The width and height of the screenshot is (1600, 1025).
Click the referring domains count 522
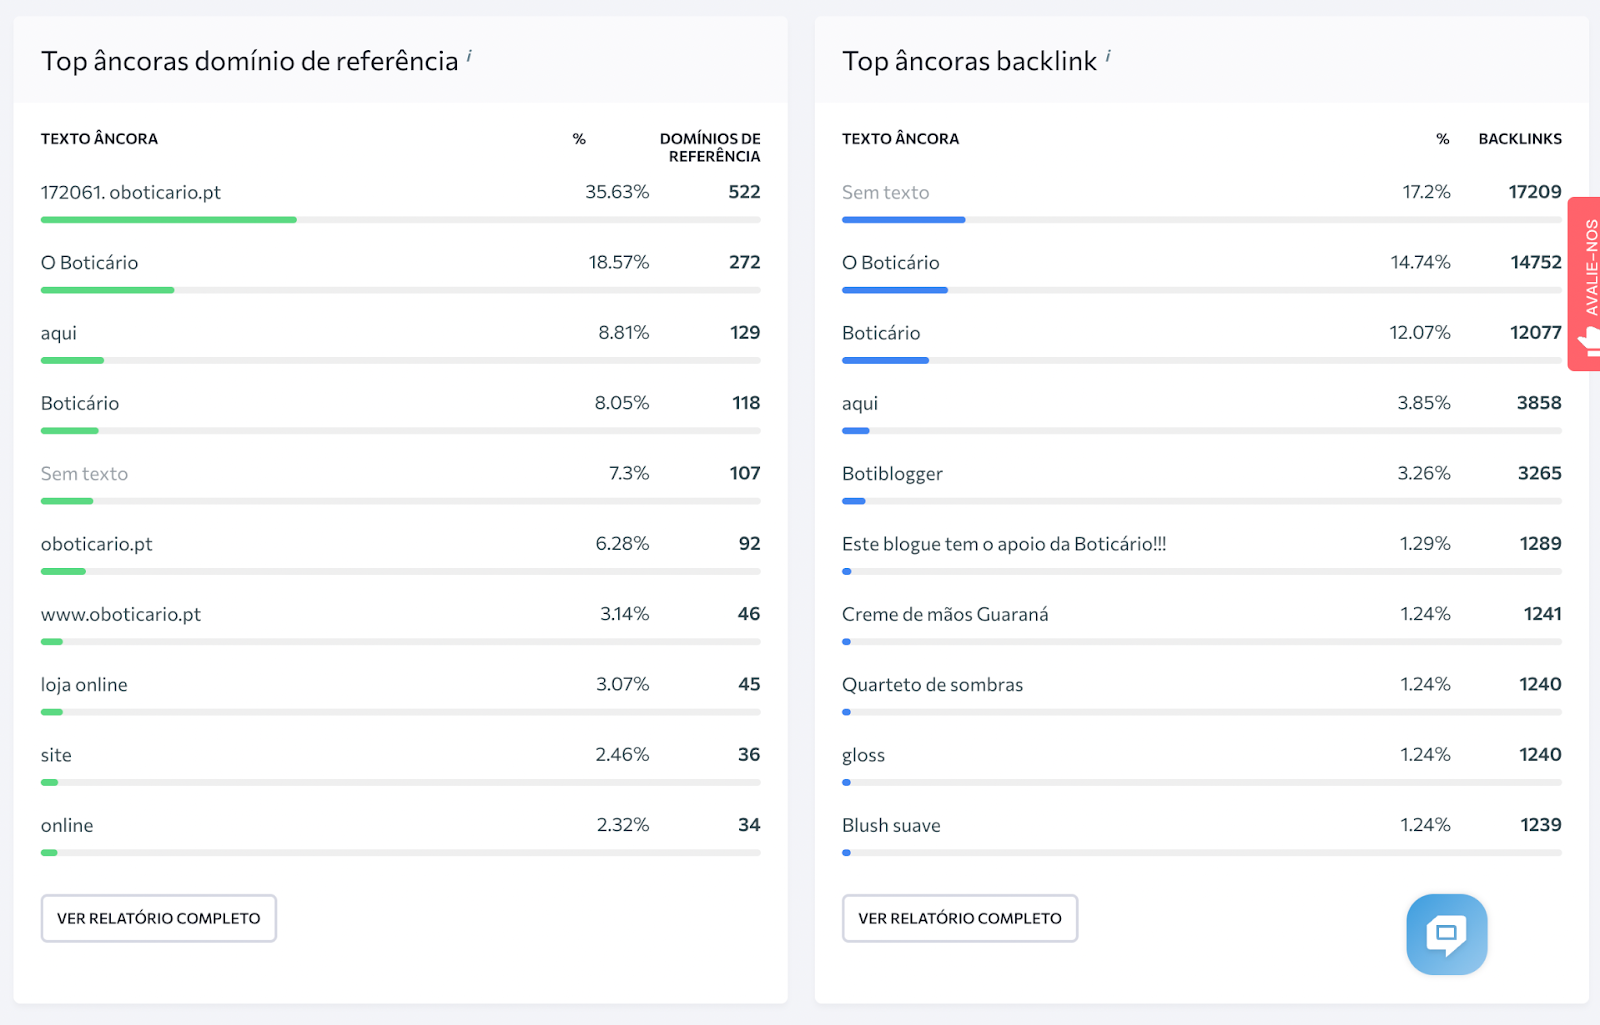click(x=744, y=192)
